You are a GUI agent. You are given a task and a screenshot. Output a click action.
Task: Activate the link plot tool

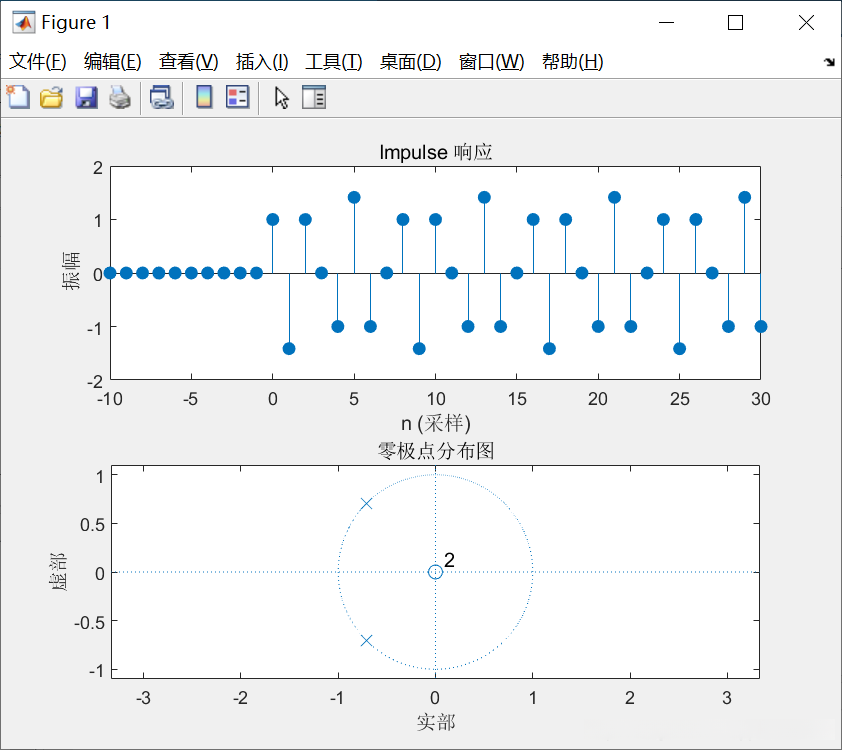162,97
